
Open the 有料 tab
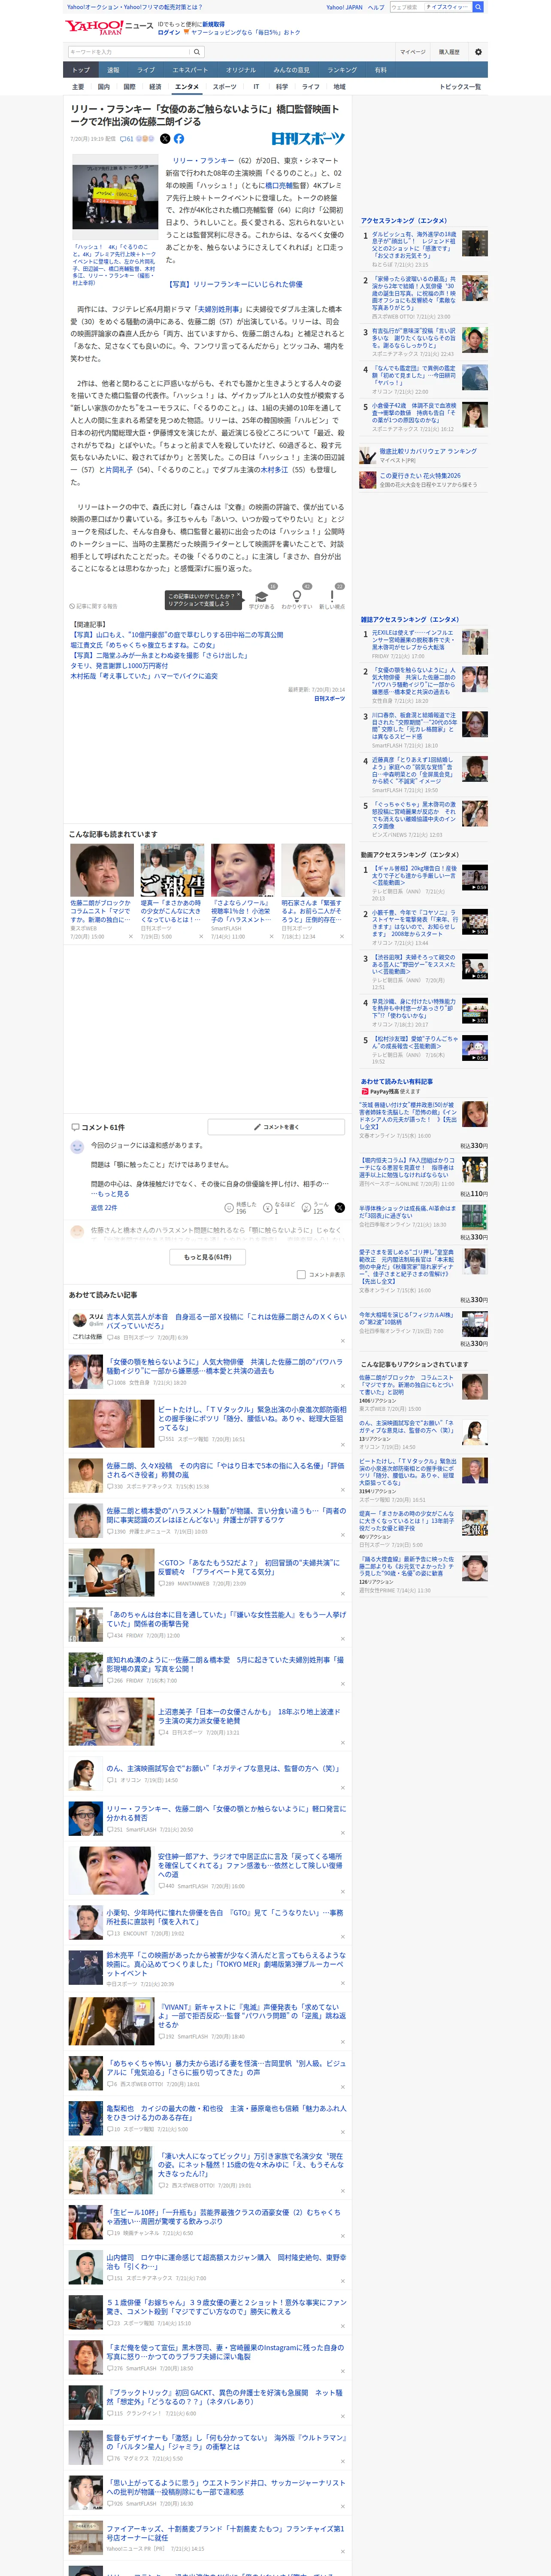[x=380, y=70]
